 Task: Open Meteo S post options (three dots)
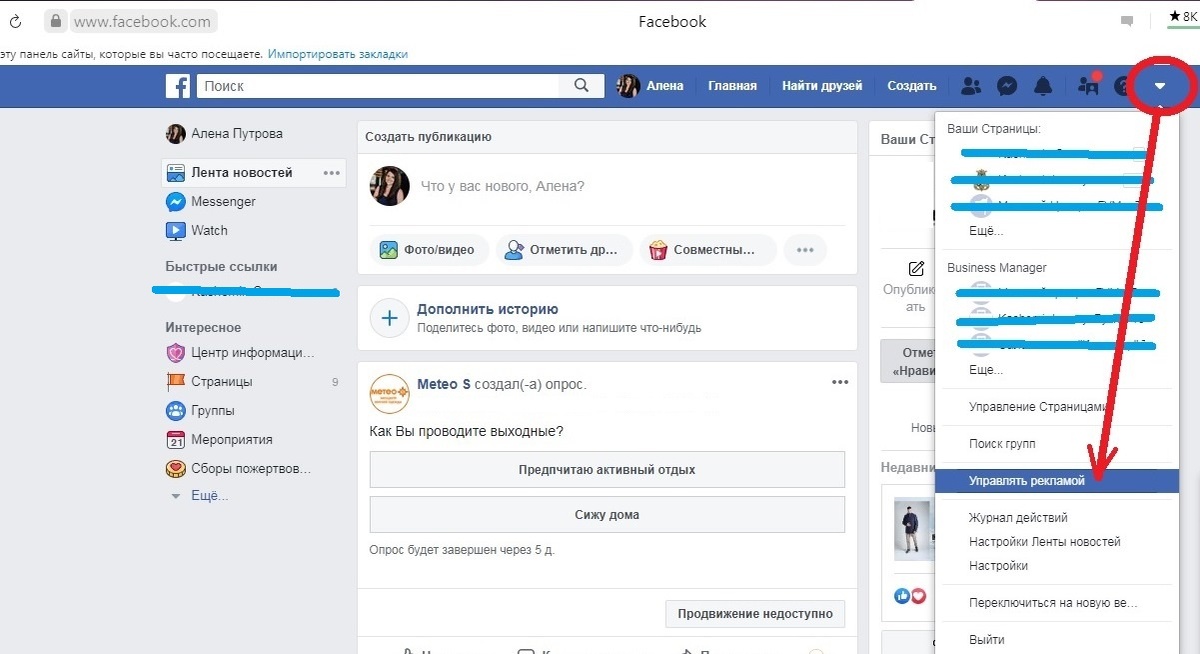(840, 382)
